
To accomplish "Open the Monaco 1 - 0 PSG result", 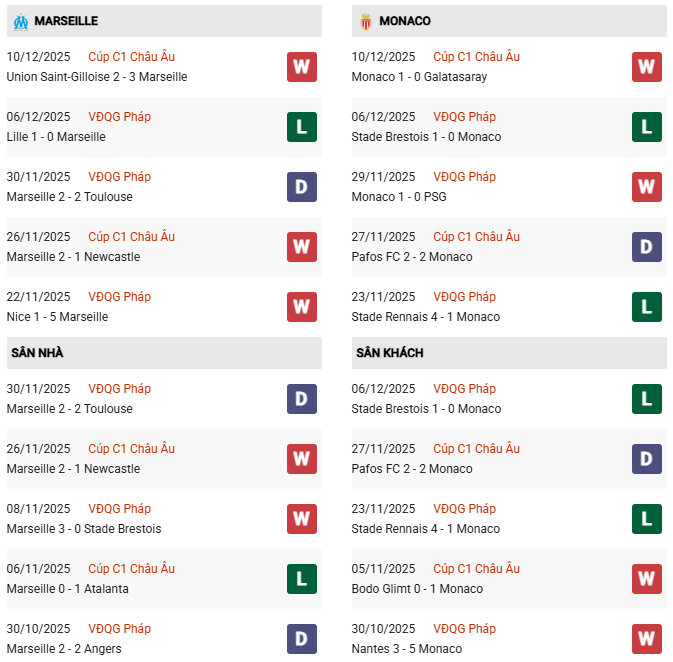I will (x=399, y=197).
